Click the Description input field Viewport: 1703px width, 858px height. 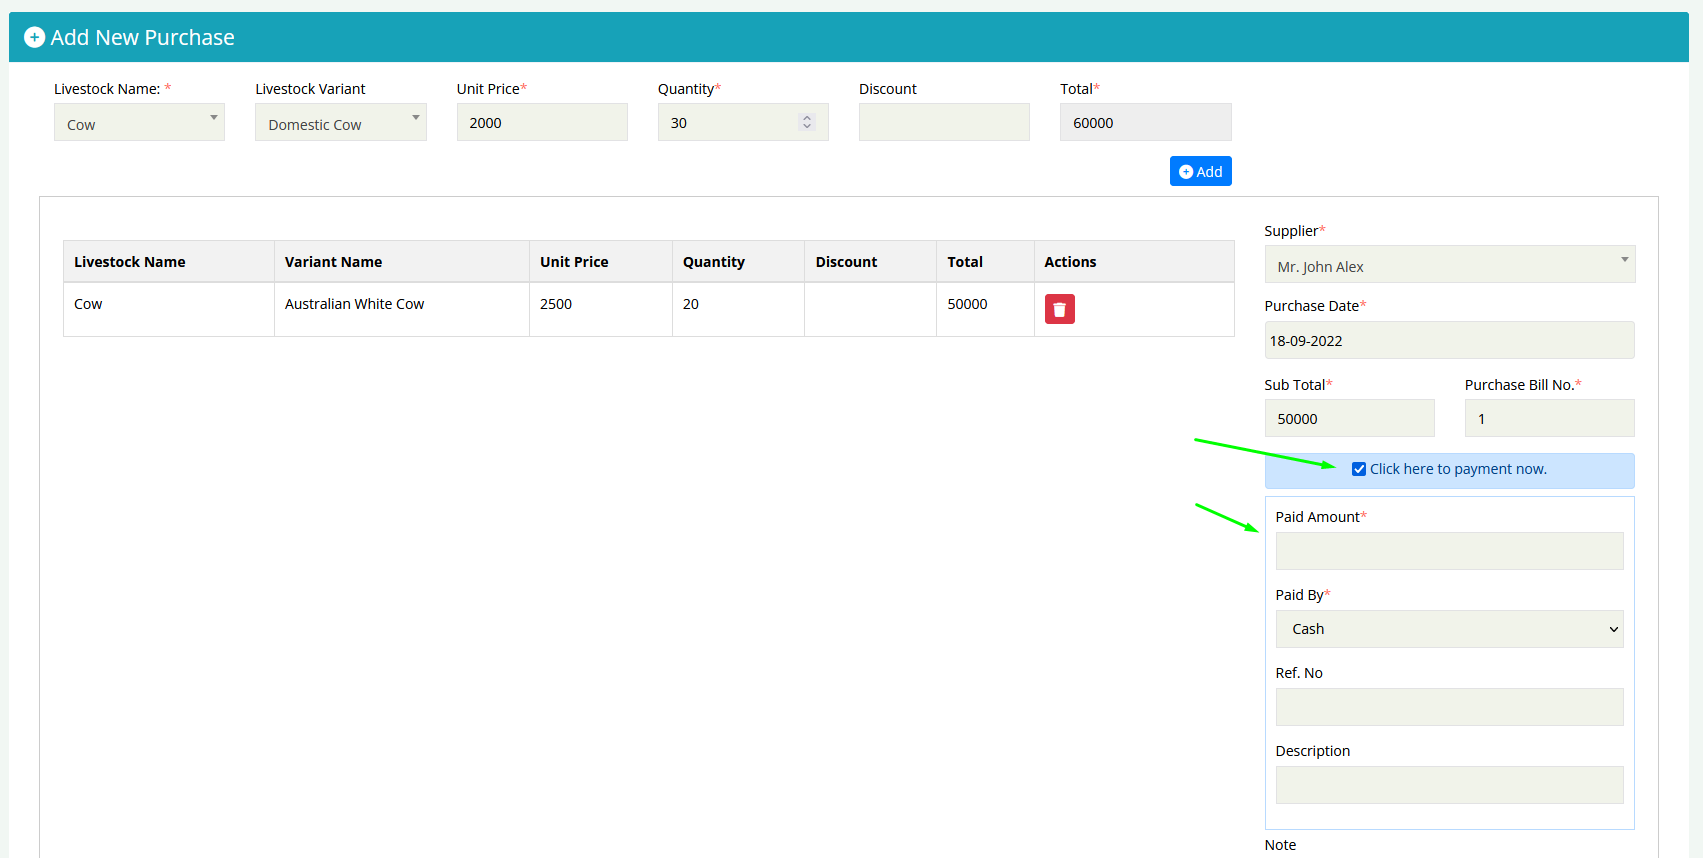[x=1448, y=785]
